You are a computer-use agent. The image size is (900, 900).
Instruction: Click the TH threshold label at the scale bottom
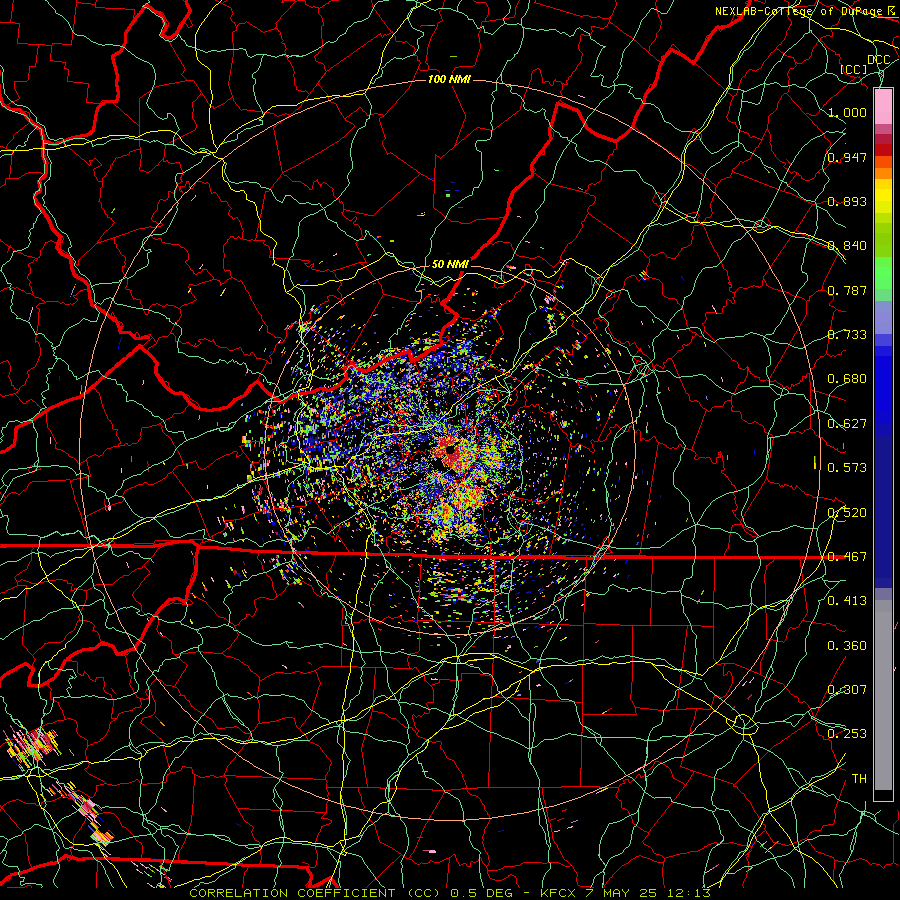point(859,779)
